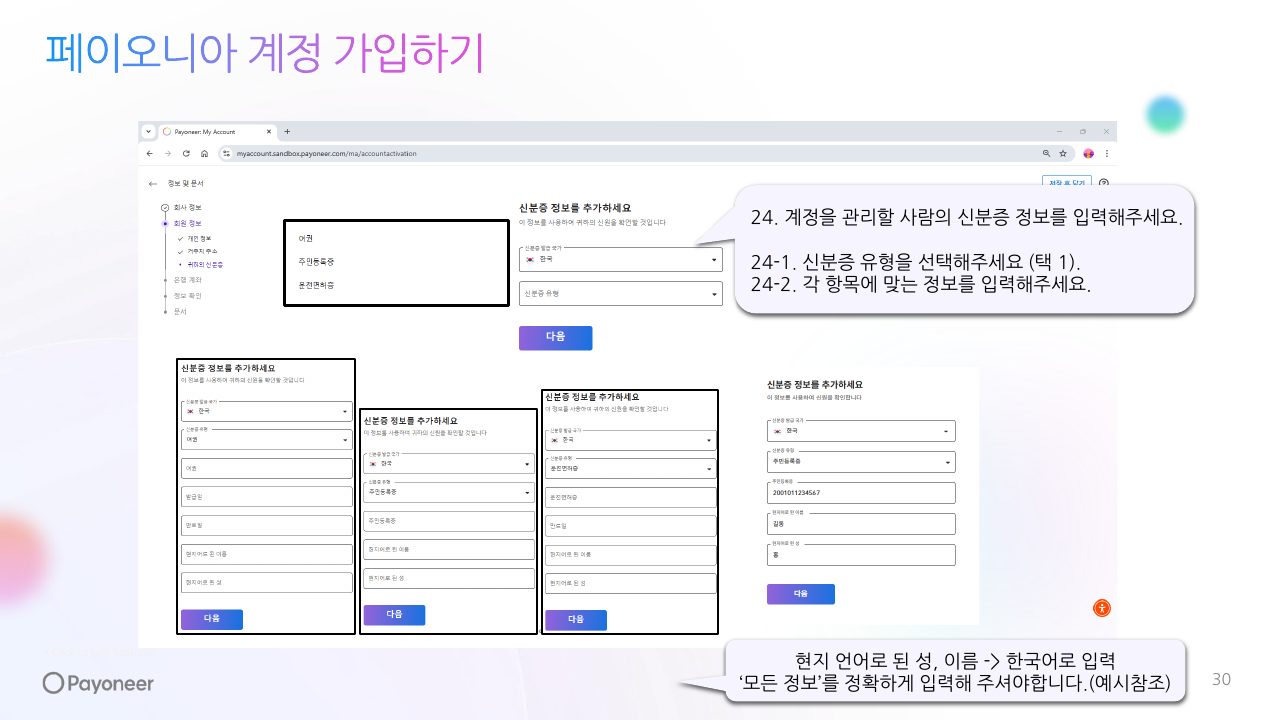Open the help question mark icon
Image resolution: width=1280 pixels, height=720 pixels.
(x=1104, y=183)
